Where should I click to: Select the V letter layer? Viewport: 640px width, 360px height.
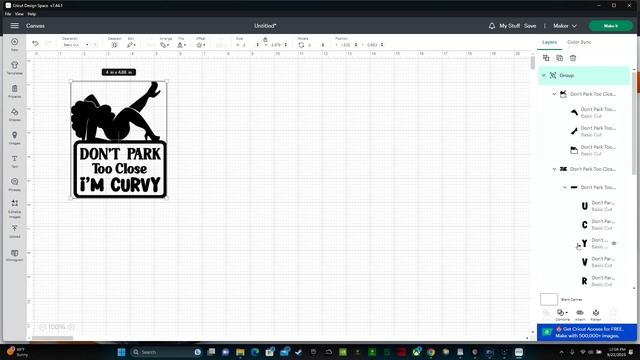598,262
